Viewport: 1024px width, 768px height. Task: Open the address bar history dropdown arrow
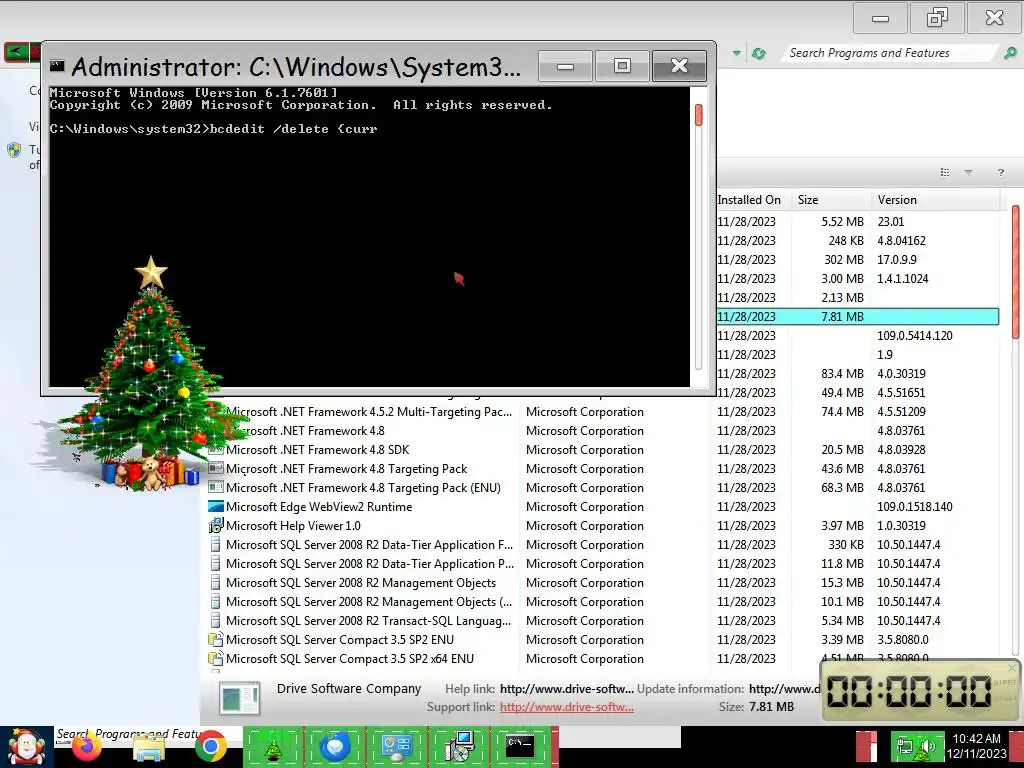pyautogui.click(x=737, y=54)
